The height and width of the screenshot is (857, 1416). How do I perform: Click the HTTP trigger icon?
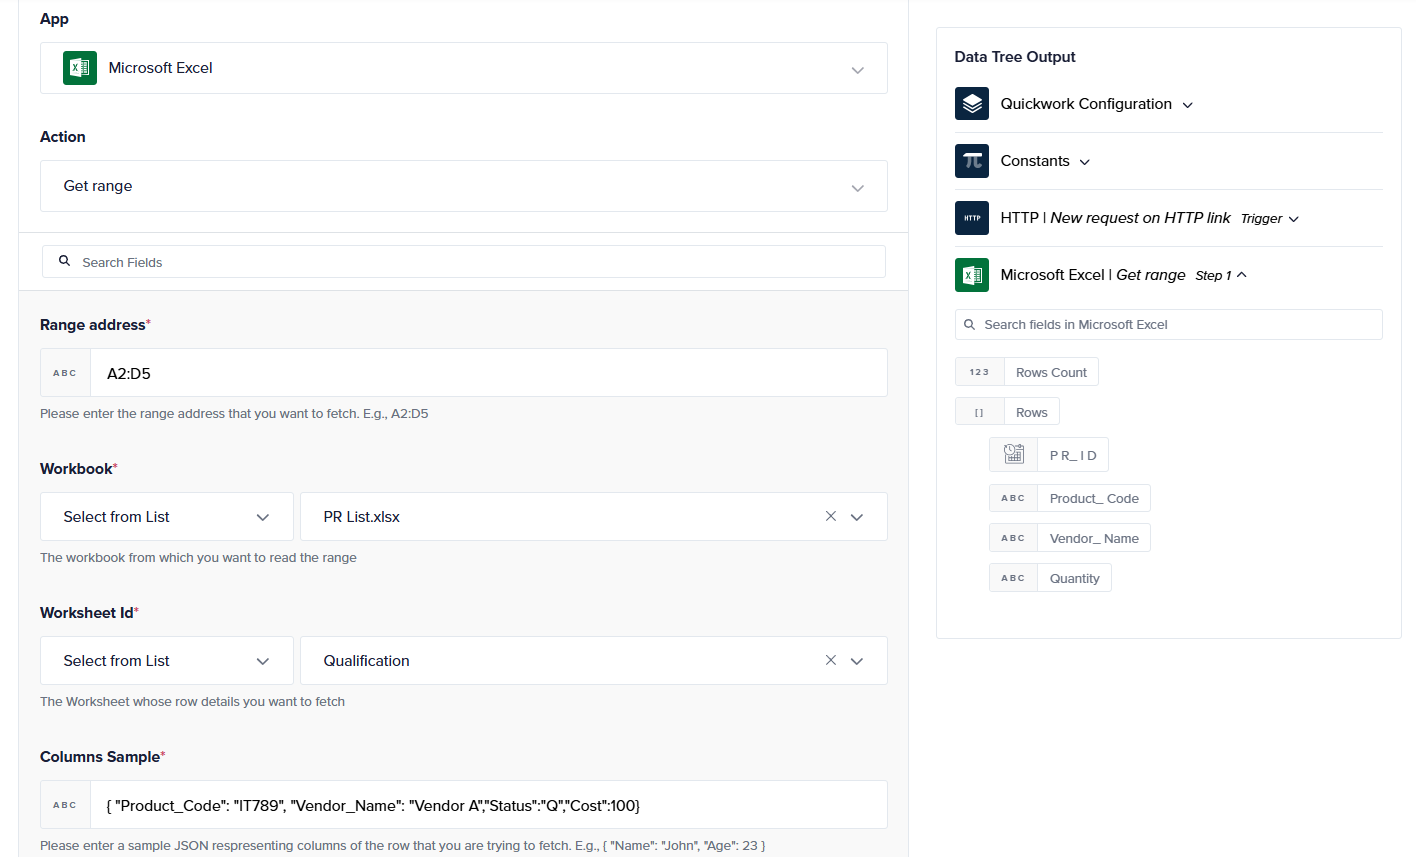pos(972,218)
